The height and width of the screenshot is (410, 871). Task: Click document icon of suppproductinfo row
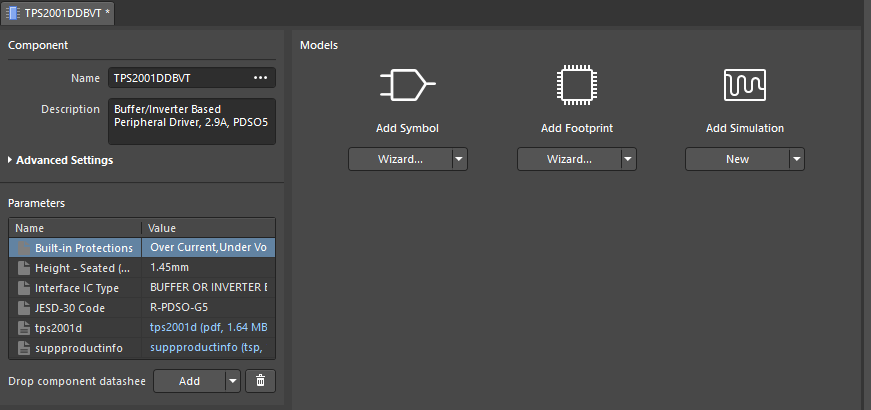point(23,348)
